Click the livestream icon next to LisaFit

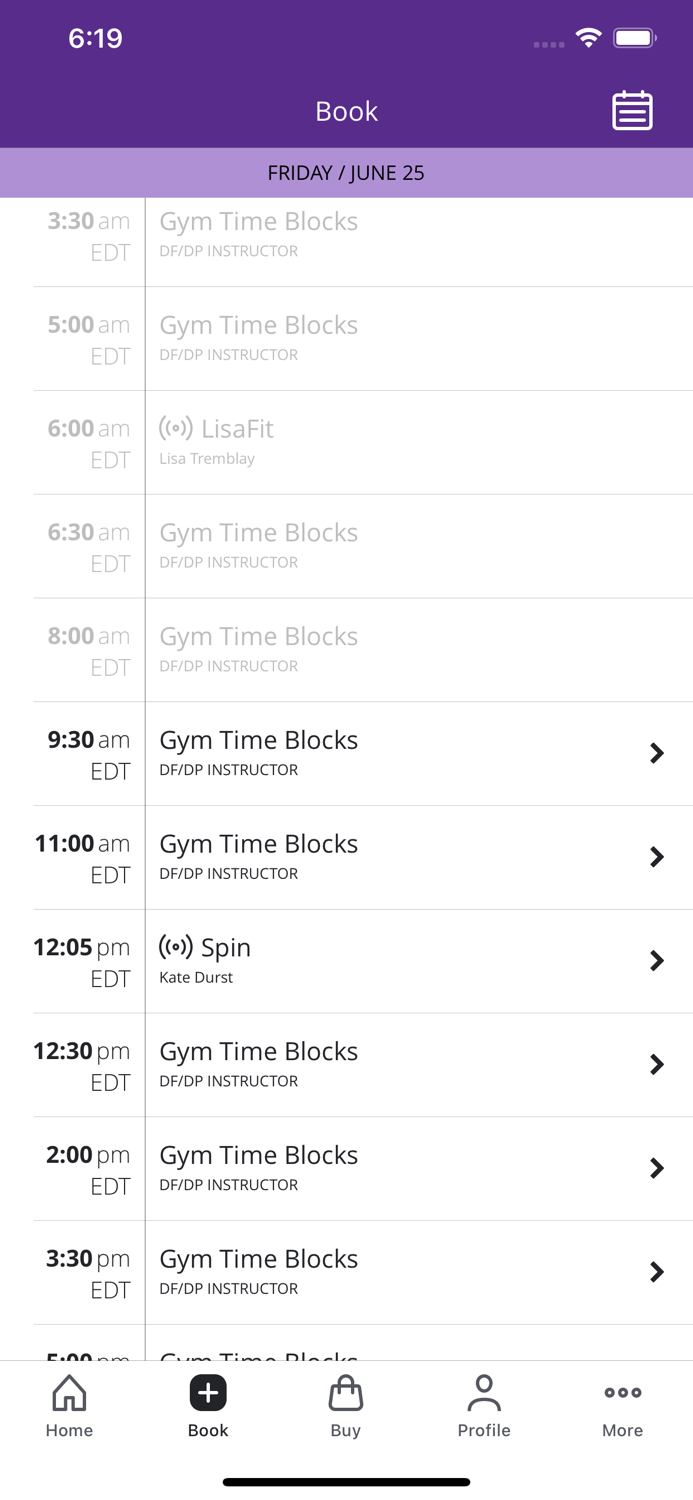[174, 427]
